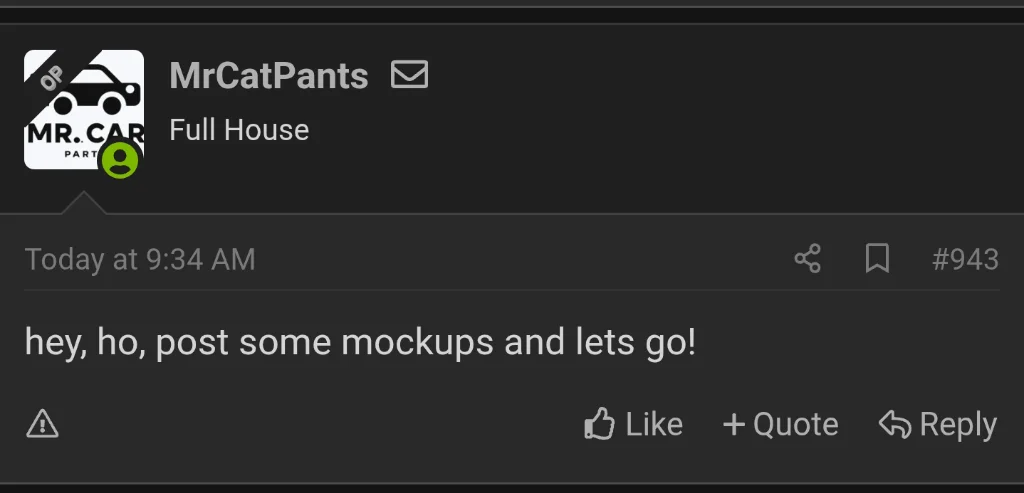This screenshot has width=1024, height=493.
Task: Click the "Full House" user title
Action: [239, 130]
